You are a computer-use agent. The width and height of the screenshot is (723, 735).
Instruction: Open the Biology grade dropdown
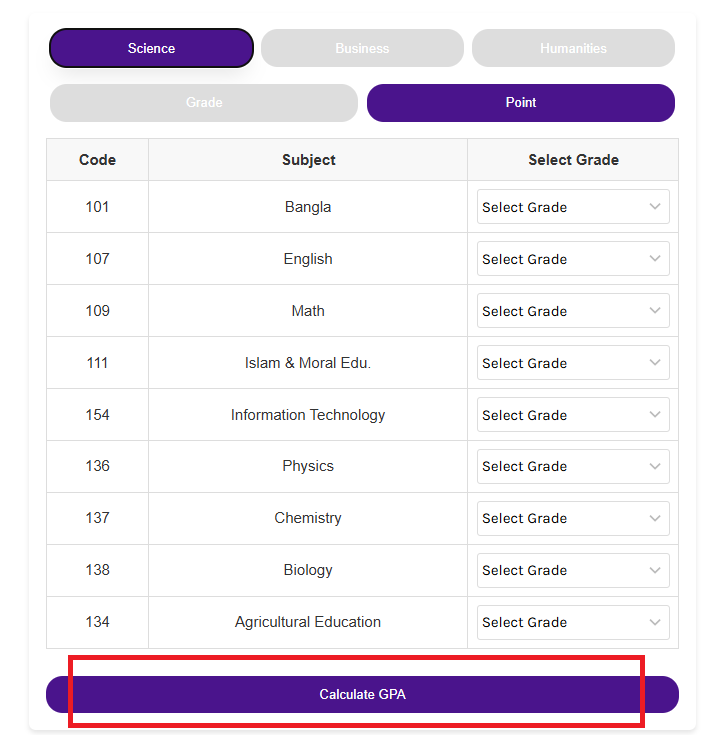(573, 570)
